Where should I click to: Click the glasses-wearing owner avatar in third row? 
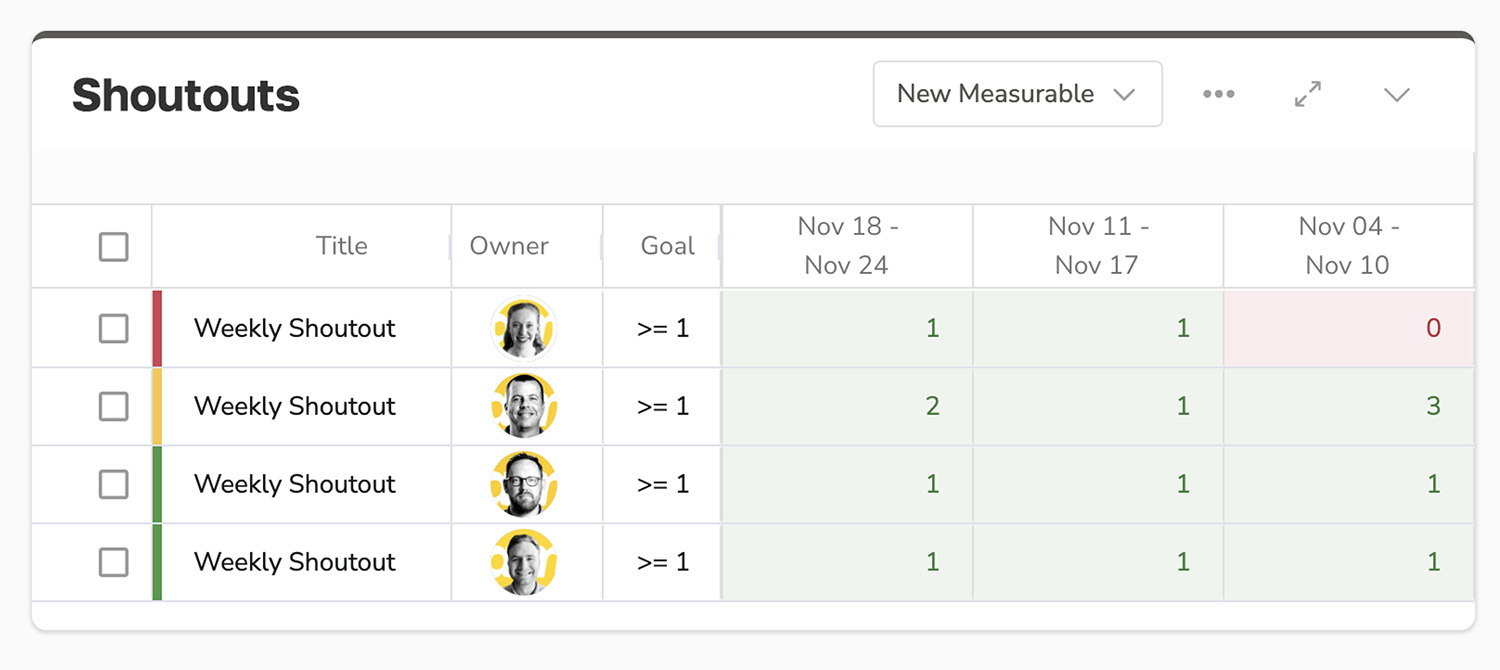524,484
